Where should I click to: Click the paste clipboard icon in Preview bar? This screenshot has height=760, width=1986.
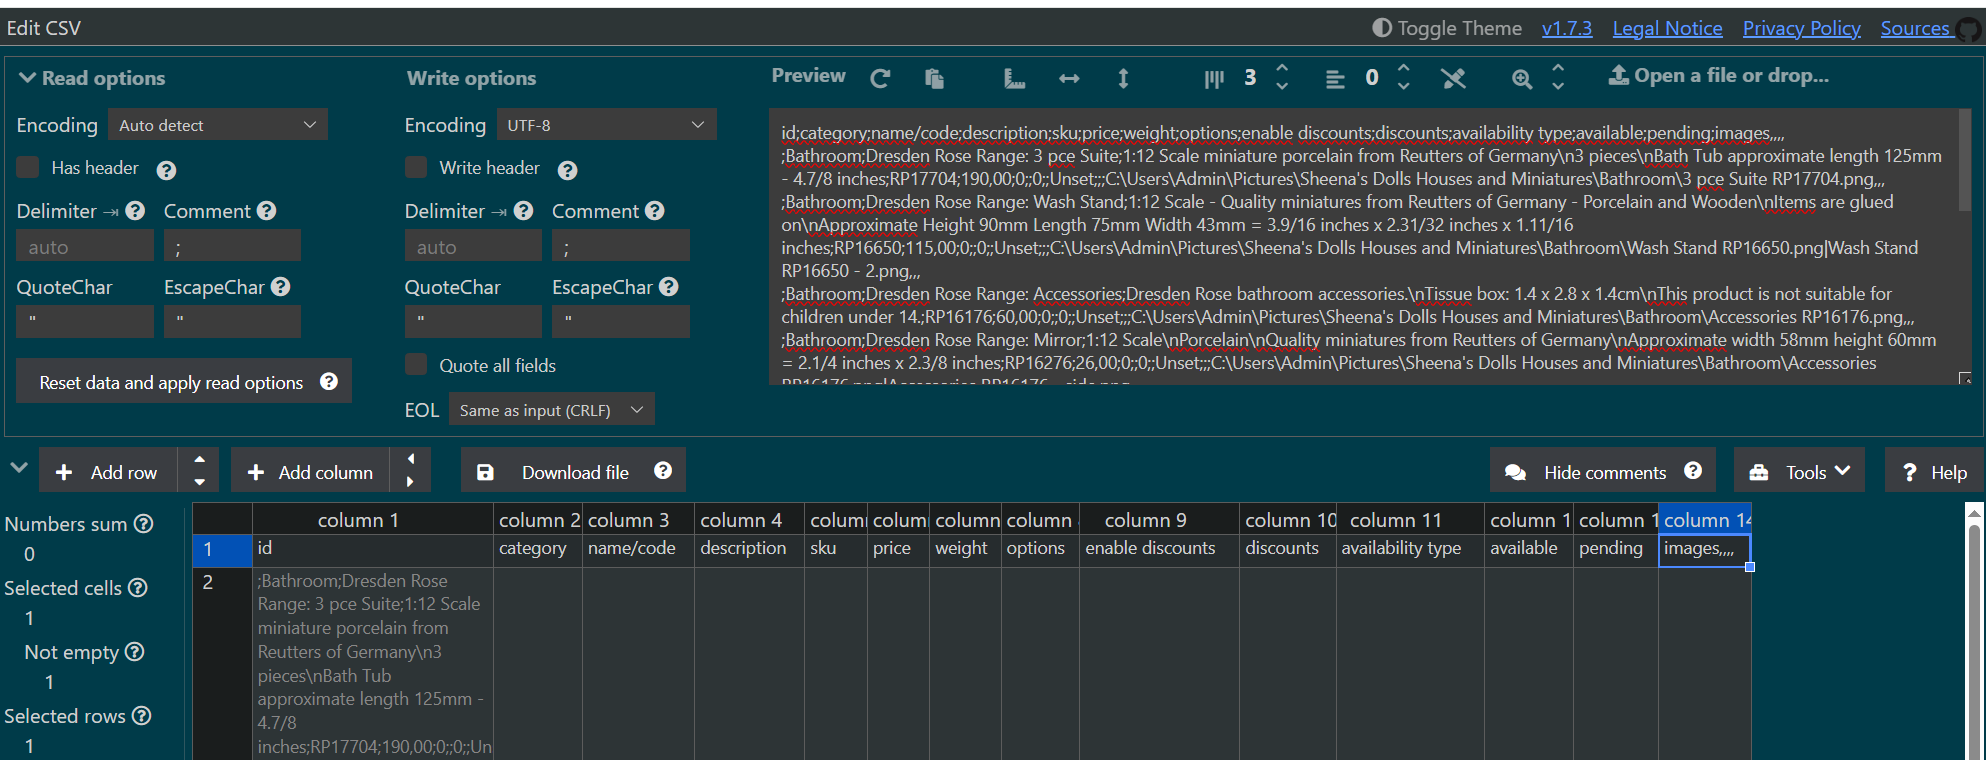[934, 78]
